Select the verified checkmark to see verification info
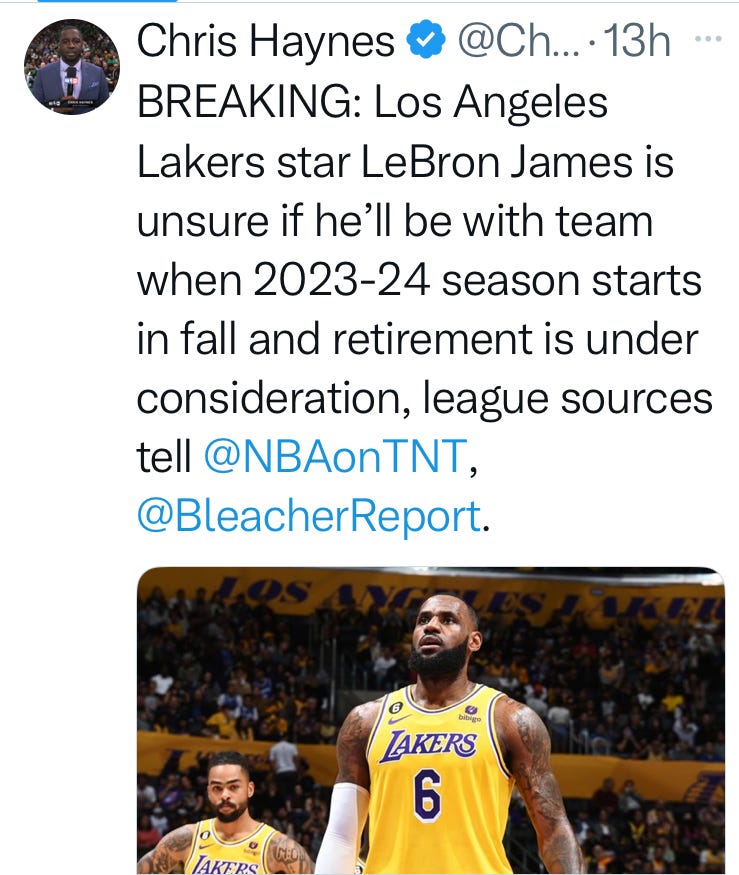 tap(426, 42)
